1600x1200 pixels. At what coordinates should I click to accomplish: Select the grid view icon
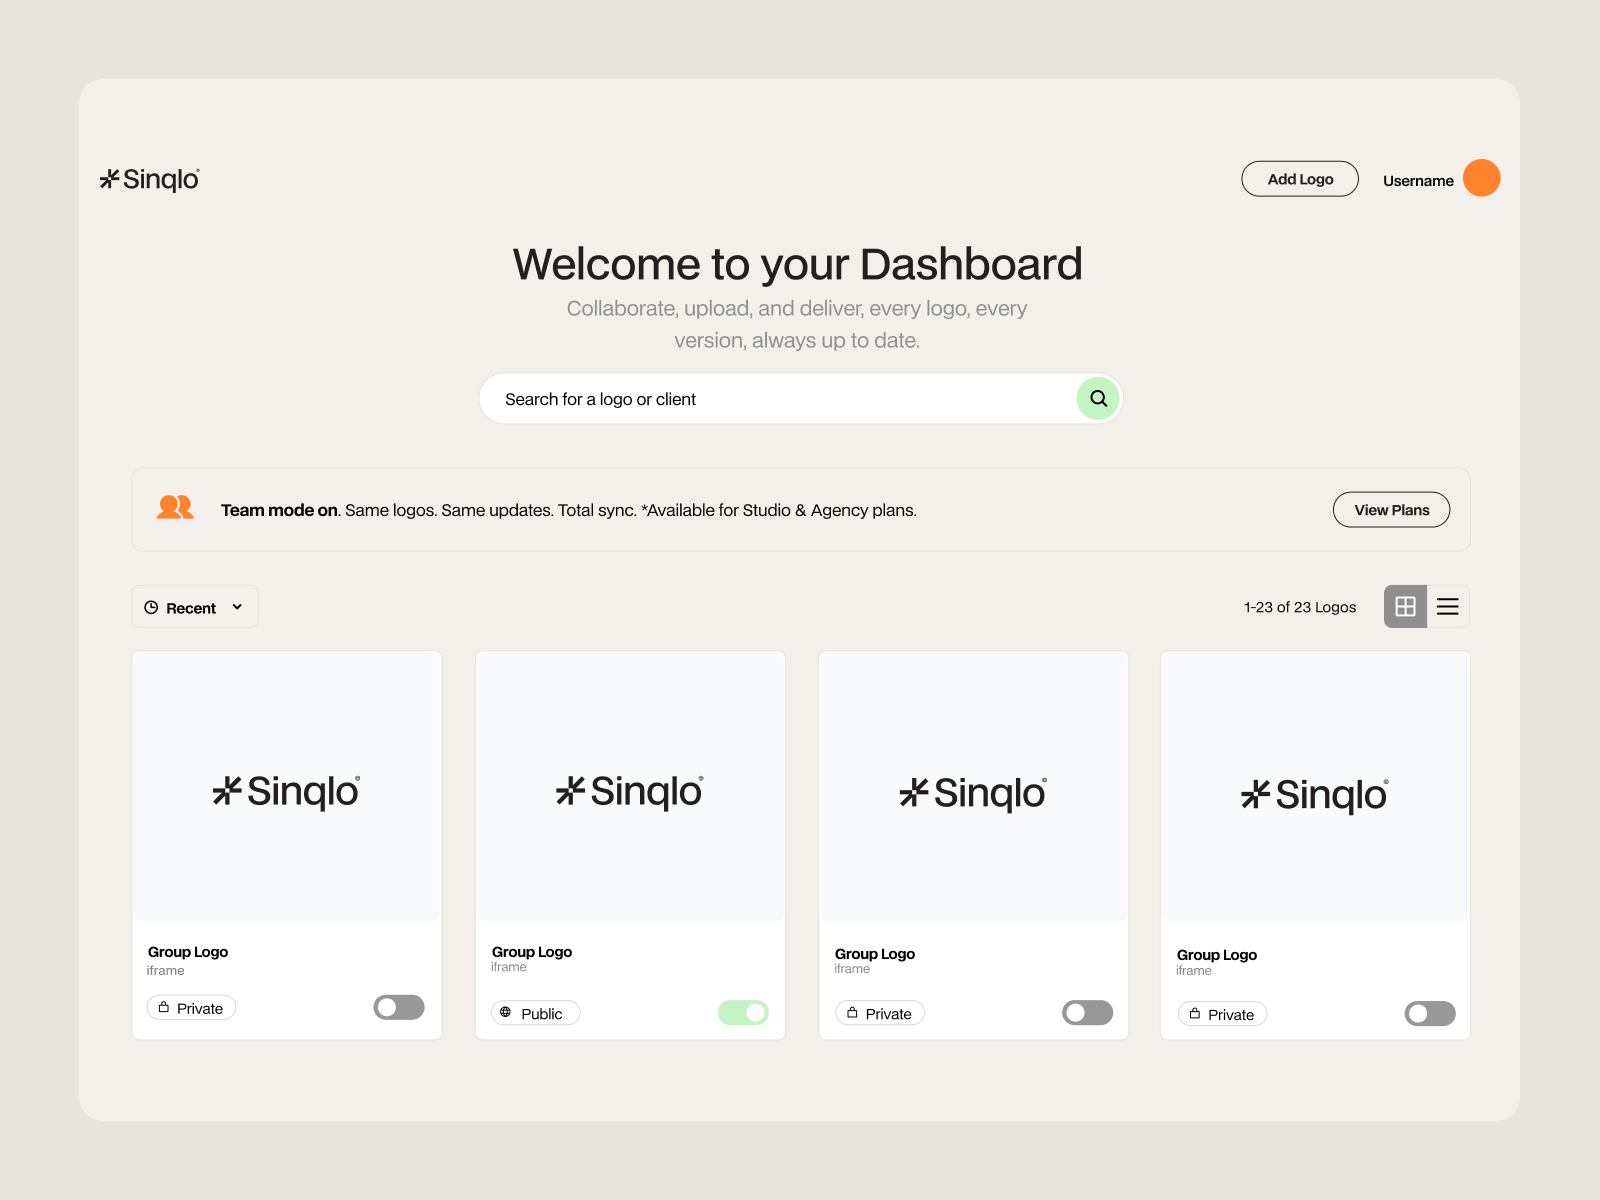(x=1405, y=606)
